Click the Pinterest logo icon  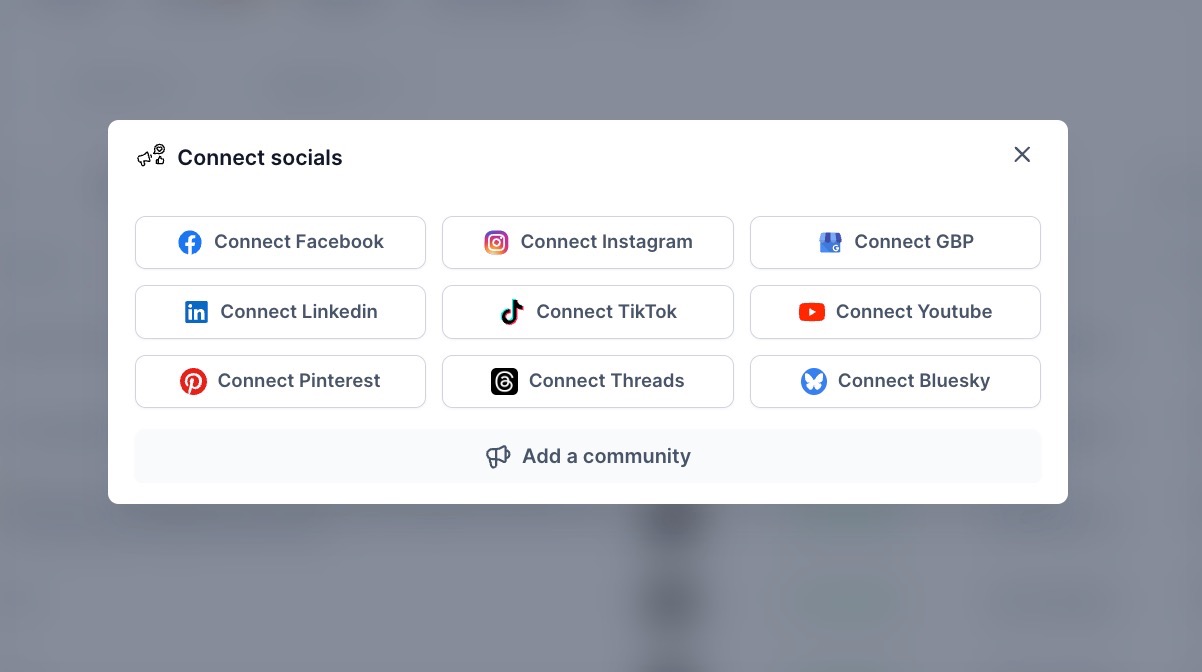(193, 381)
